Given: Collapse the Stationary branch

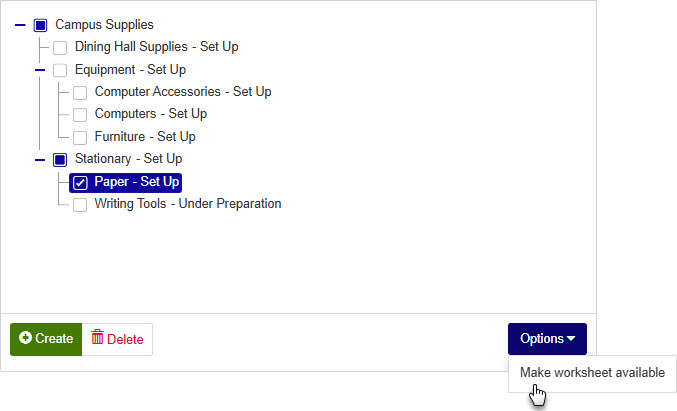Looking at the screenshot, I should click(x=40, y=159).
